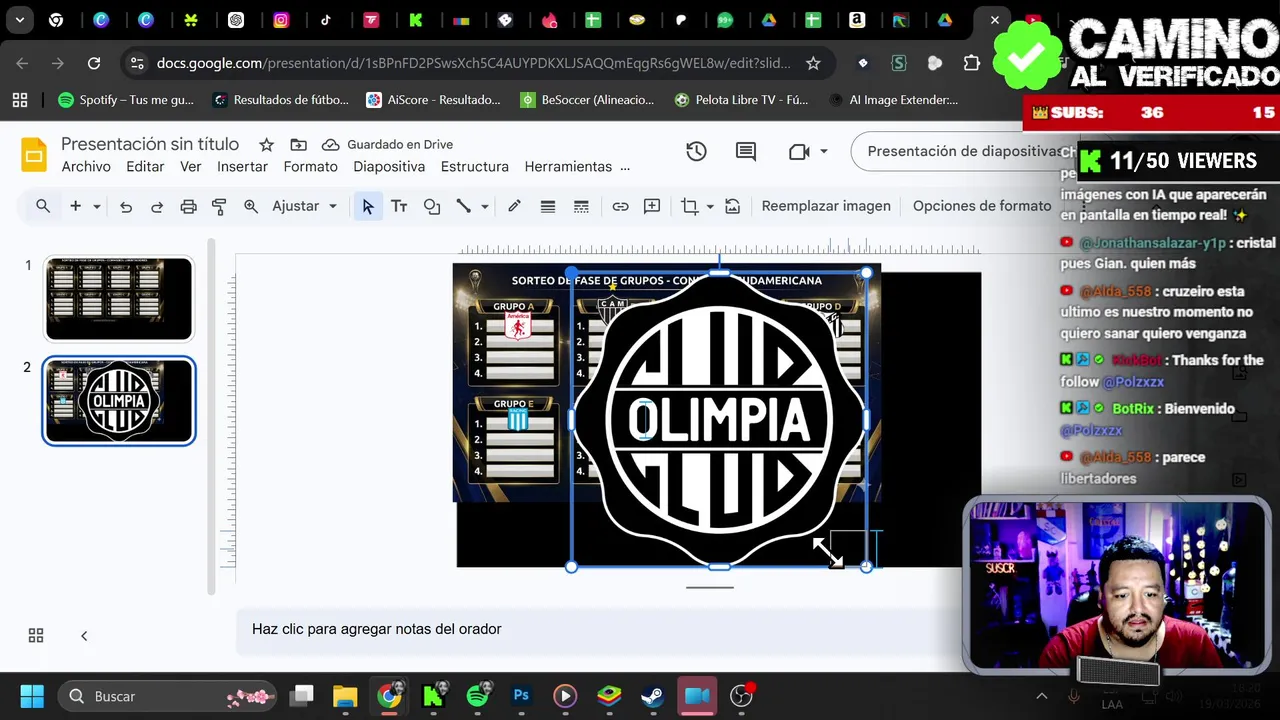Open comments history panel

point(746,151)
